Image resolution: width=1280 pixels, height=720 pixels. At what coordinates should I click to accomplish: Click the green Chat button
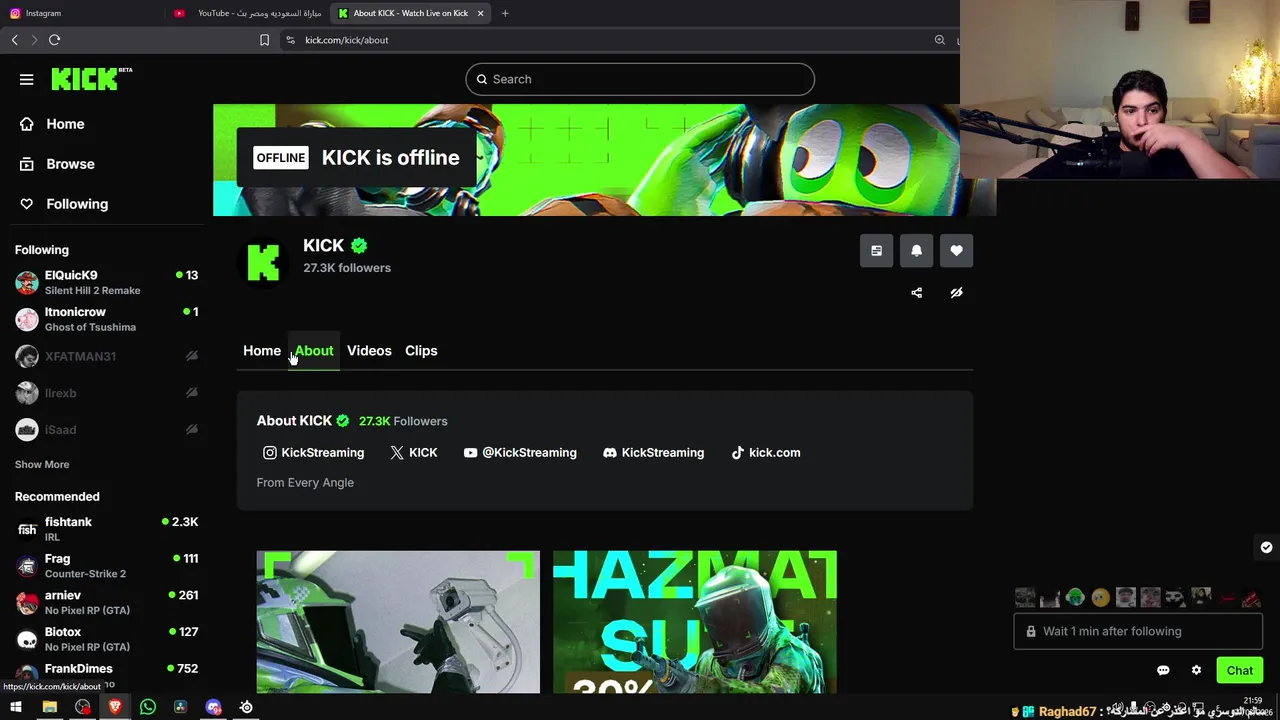pos(1240,671)
